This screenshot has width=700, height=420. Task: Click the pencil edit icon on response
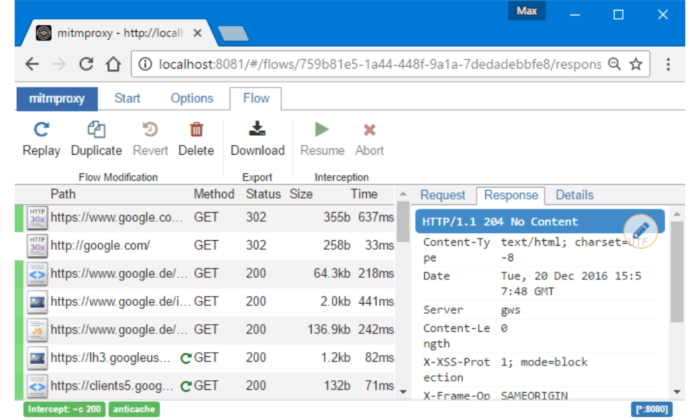point(641,231)
